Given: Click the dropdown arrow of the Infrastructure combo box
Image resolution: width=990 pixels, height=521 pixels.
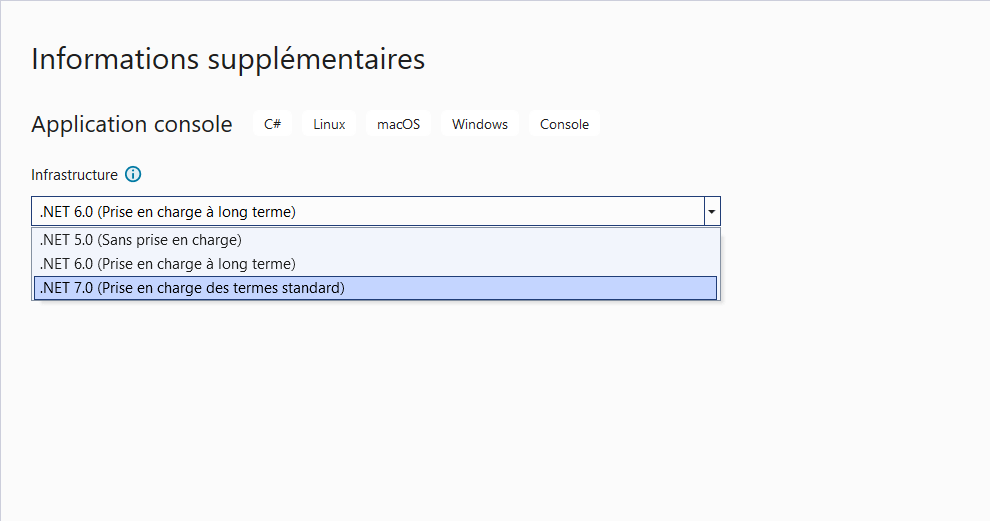Looking at the screenshot, I should (711, 212).
